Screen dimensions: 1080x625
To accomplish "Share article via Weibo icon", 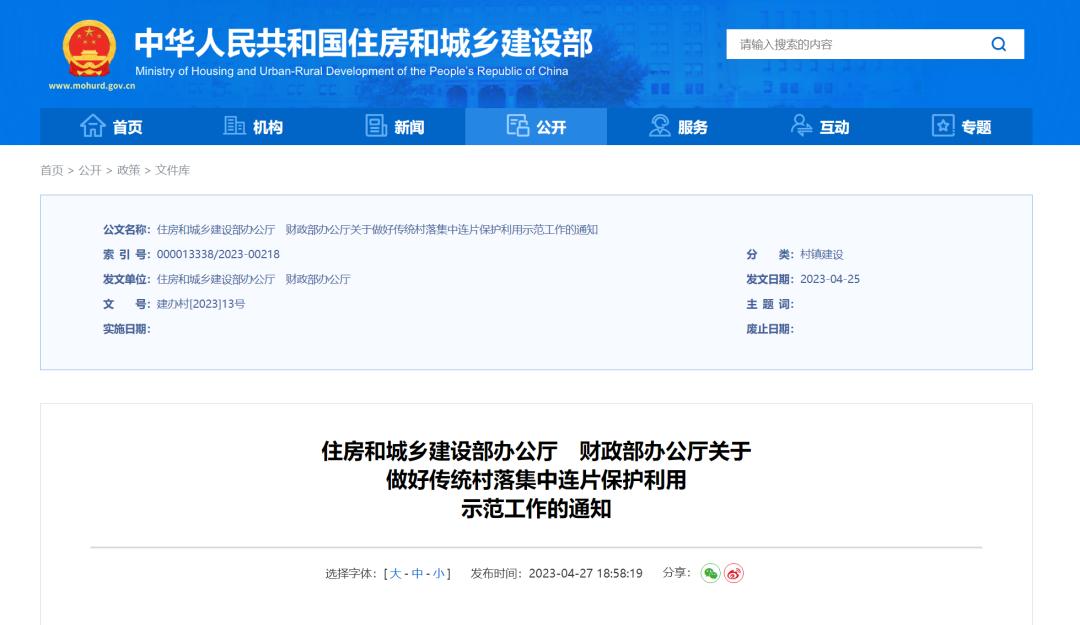I will pyautogui.click(x=734, y=573).
